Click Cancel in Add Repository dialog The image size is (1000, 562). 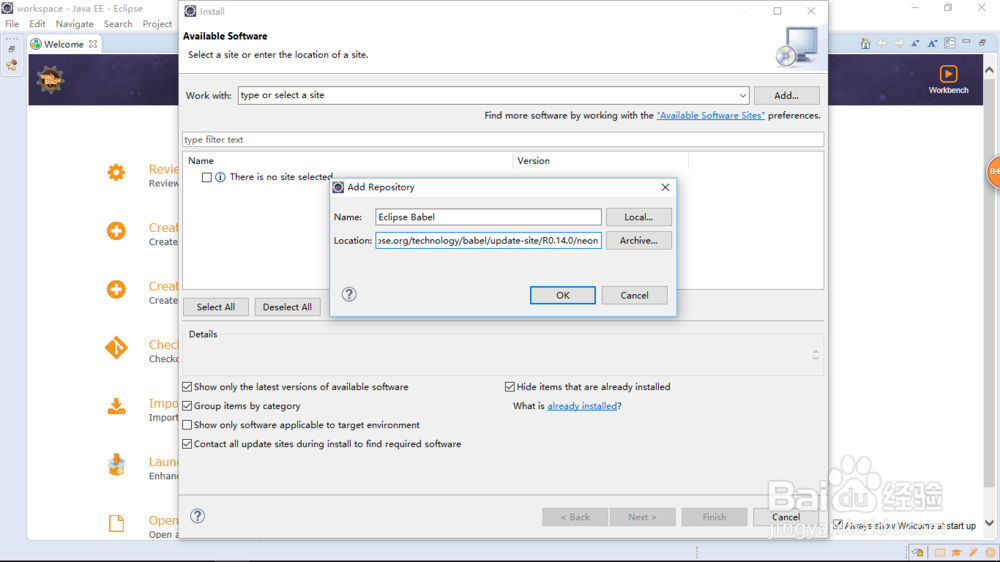click(635, 295)
